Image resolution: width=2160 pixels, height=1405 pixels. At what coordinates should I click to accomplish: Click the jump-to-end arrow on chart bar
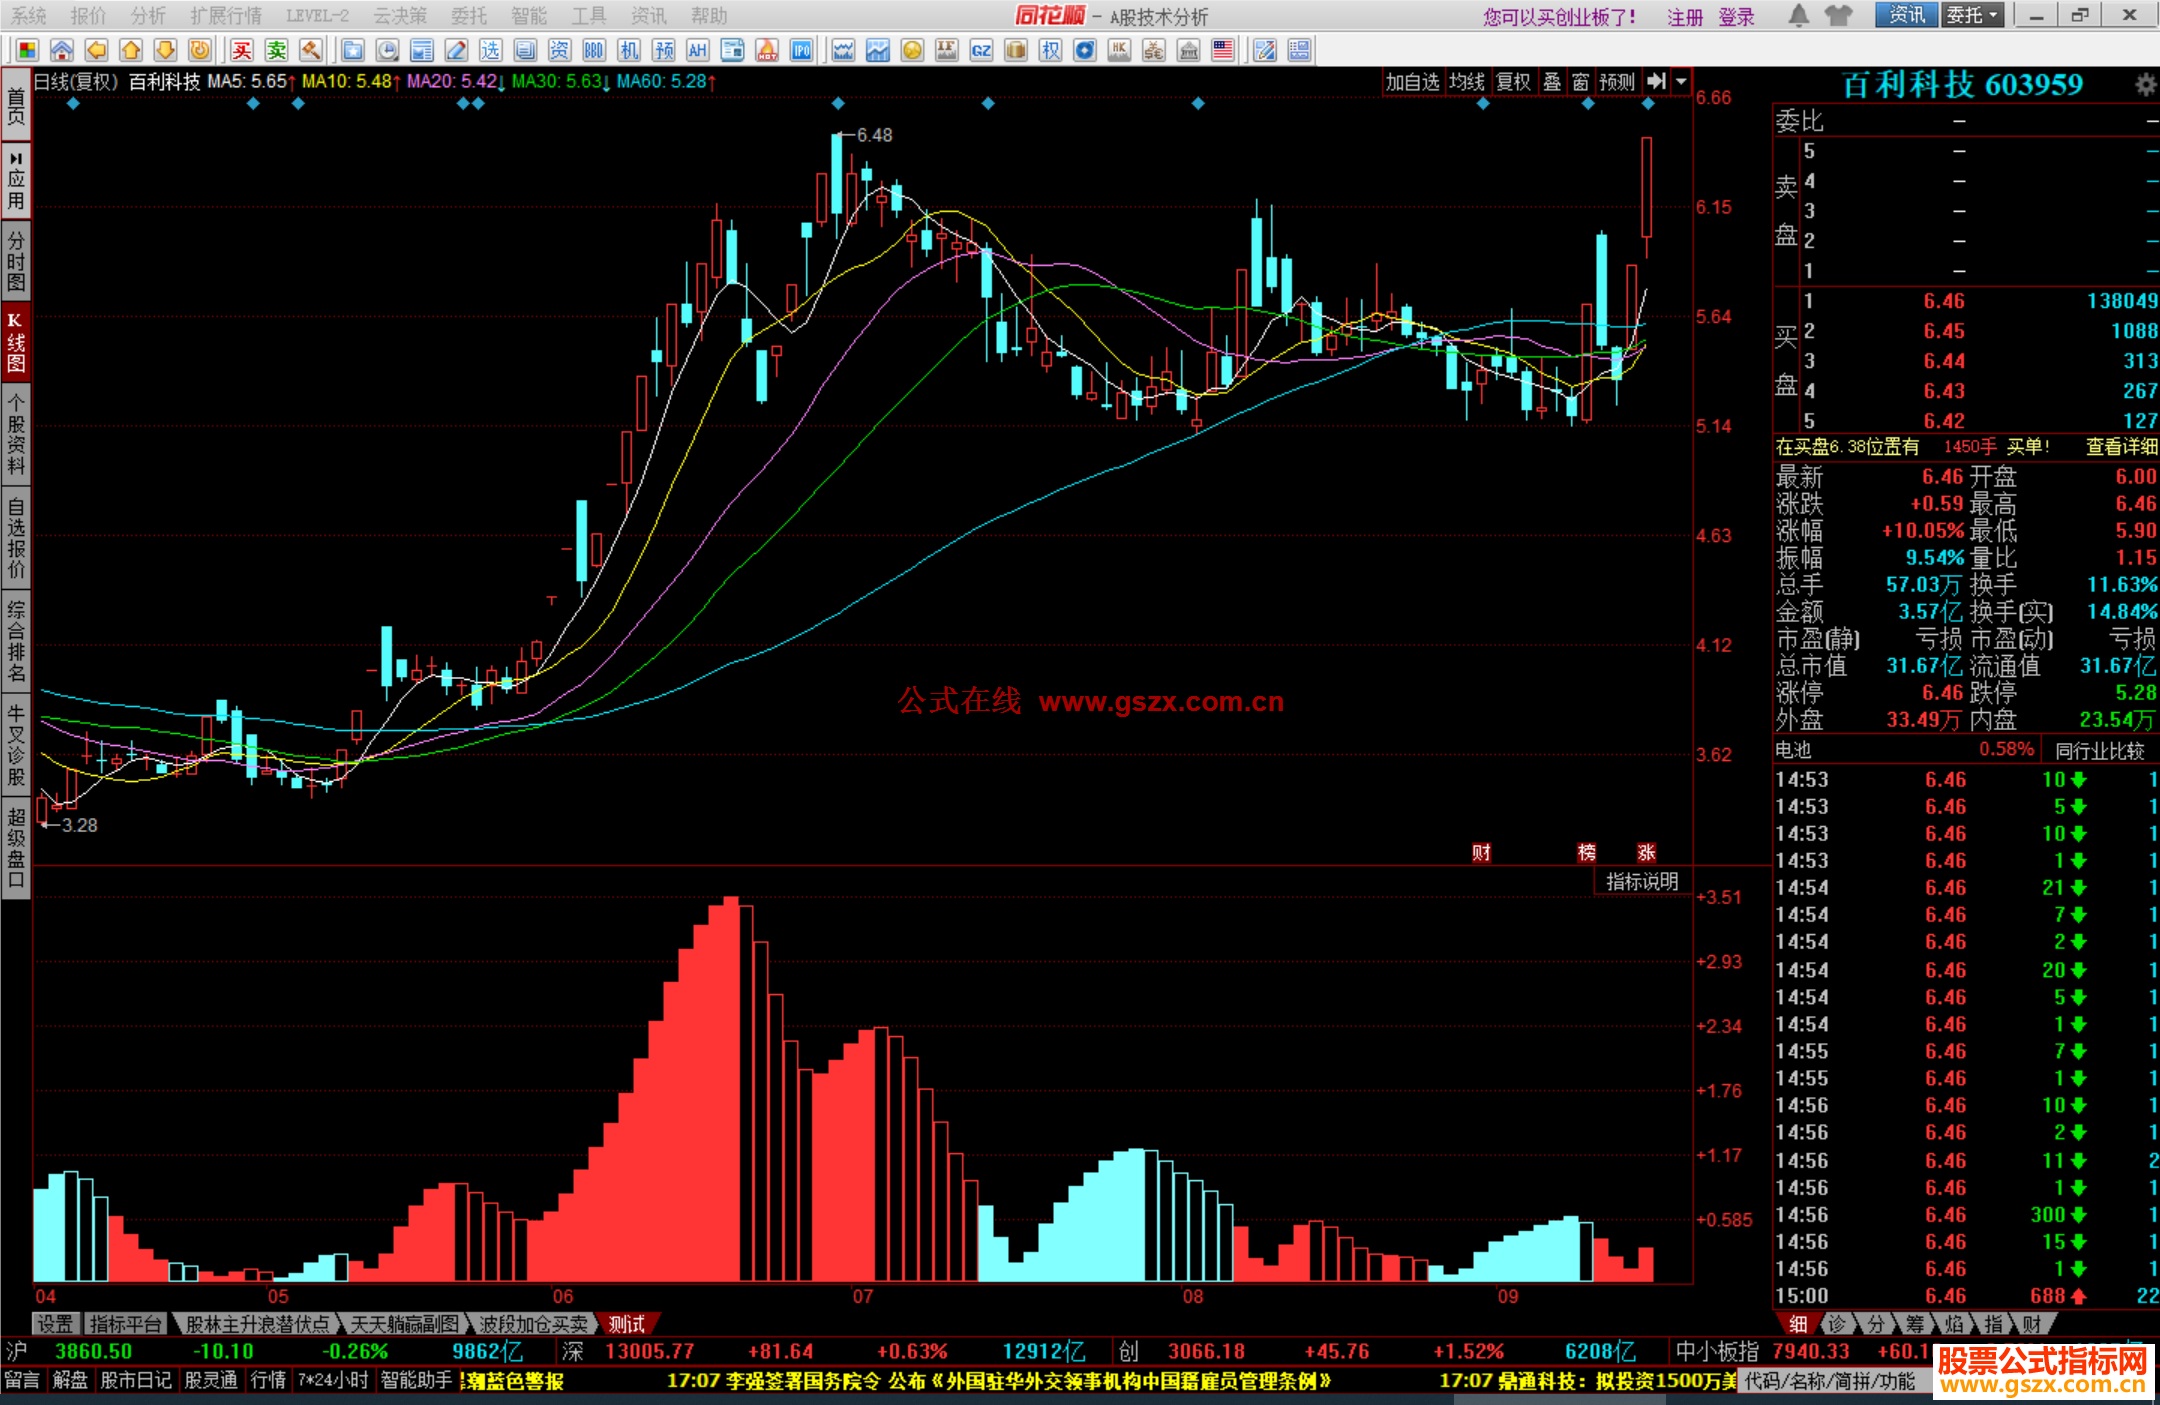point(1656,82)
